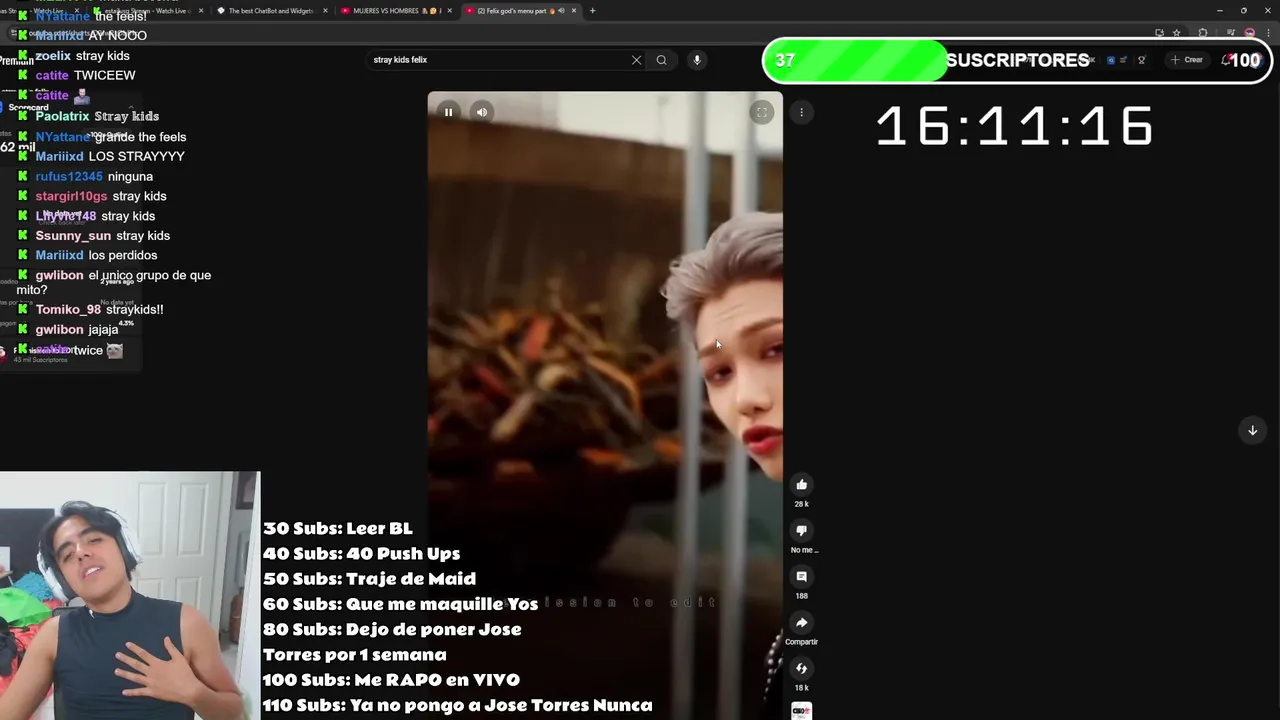Open the Chrome three-dot menu
The width and height of the screenshot is (1280, 720).
[x=1267, y=33]
